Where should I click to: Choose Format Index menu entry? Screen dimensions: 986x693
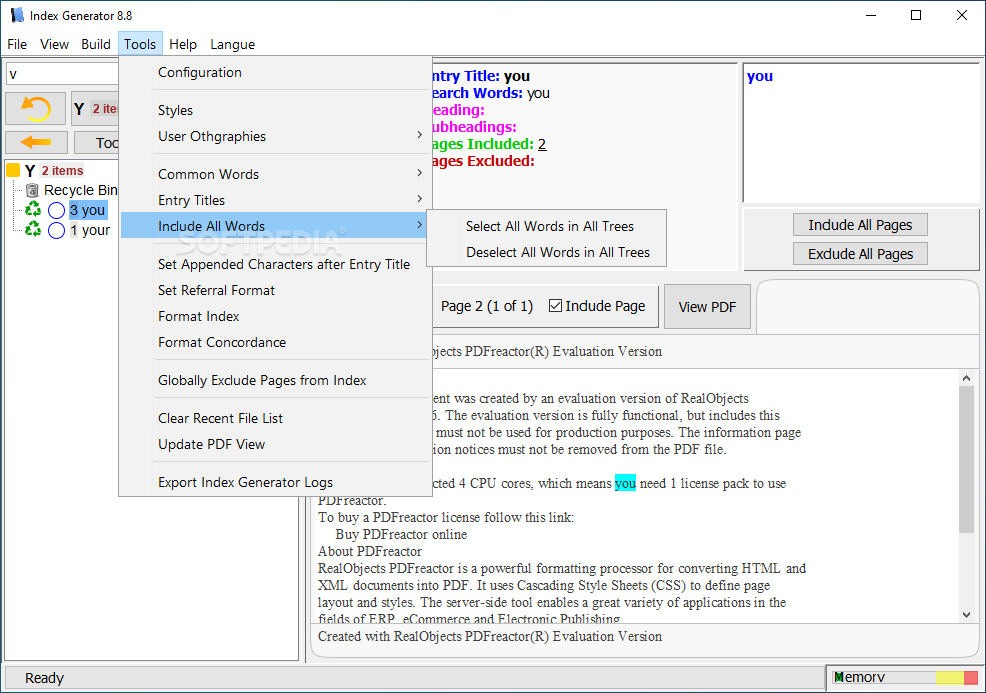pyautogui.click(x=275, y=316)
